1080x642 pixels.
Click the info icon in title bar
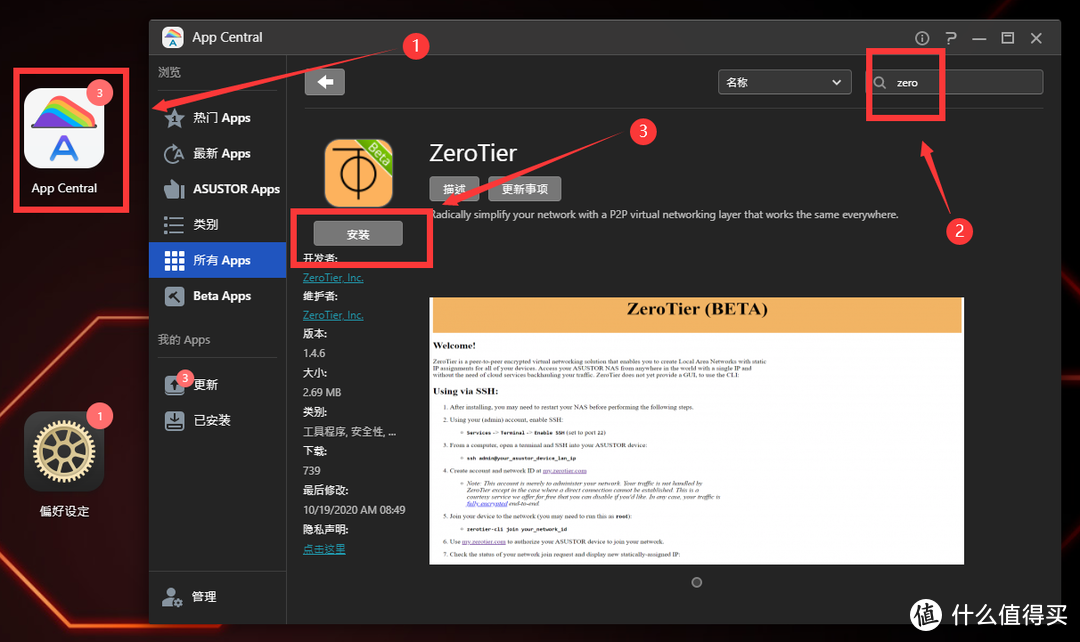coord(921,37)
